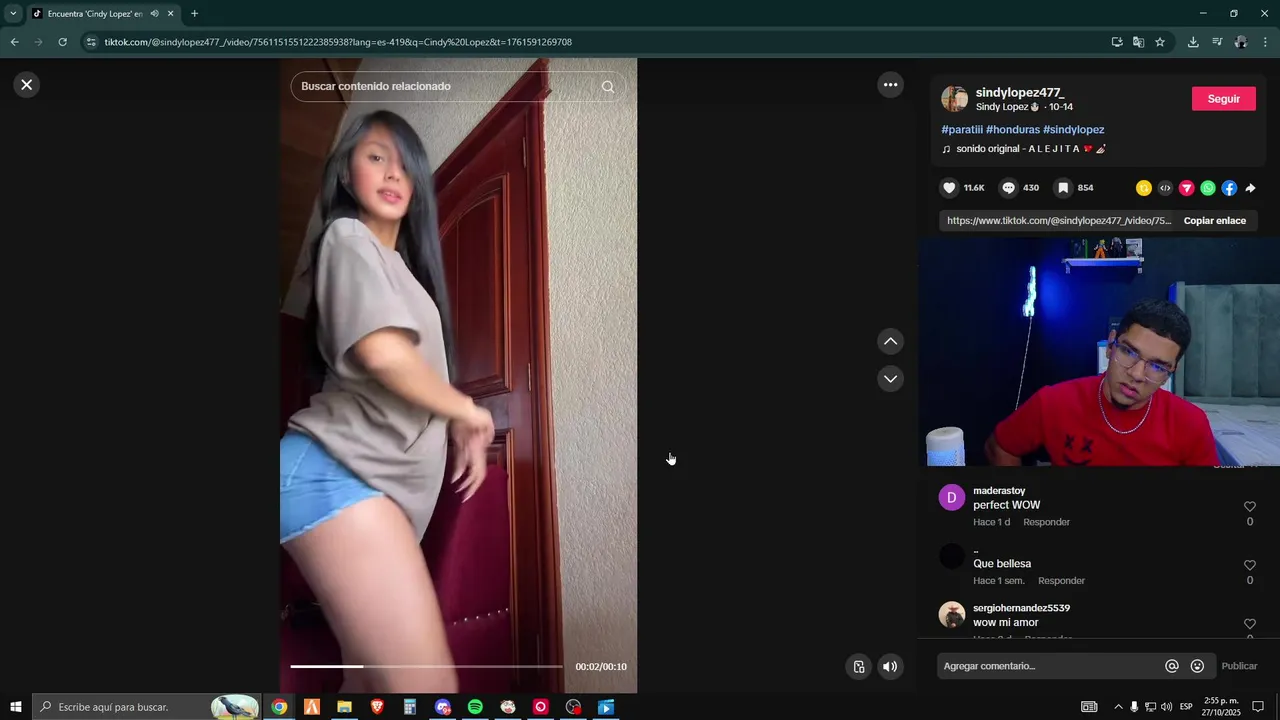1280x720 pixels.
Task: Open the Windows Start menu
Action: [x=16, y=707]
